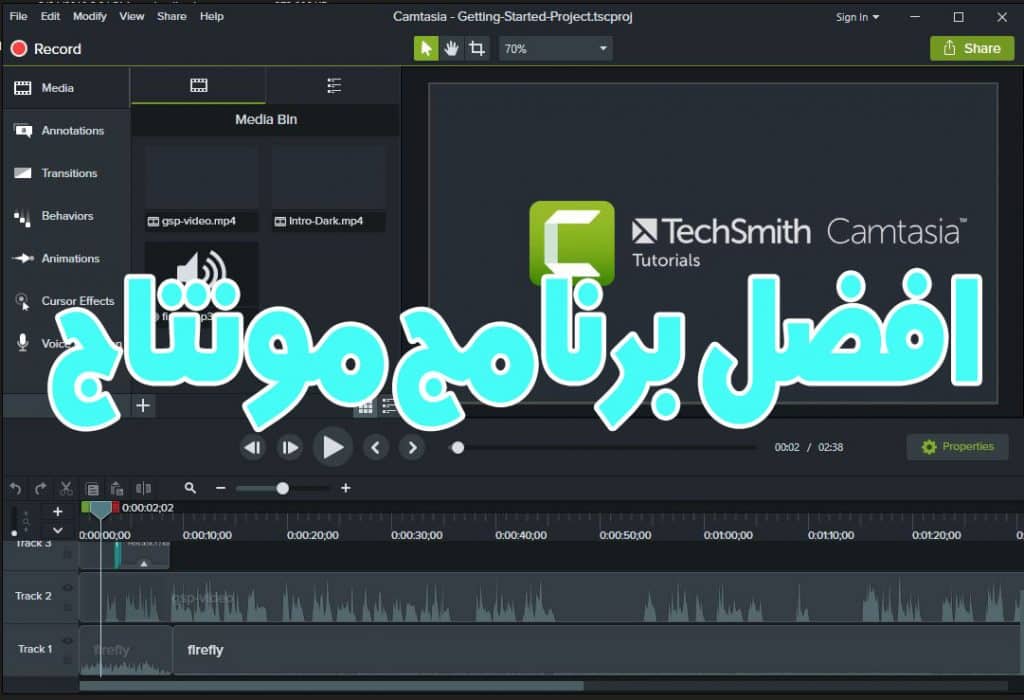Toggle Track 2 visibility eye icon

tap(67, 588)
